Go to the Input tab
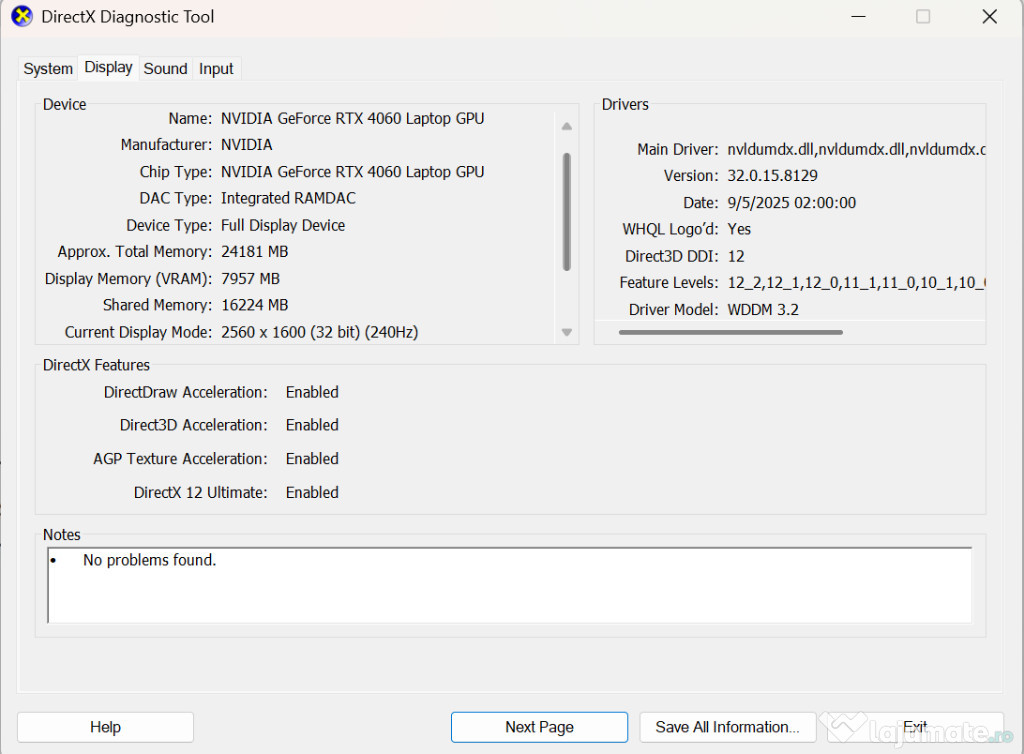This screenshot has height=754, width=1024. 216,69
